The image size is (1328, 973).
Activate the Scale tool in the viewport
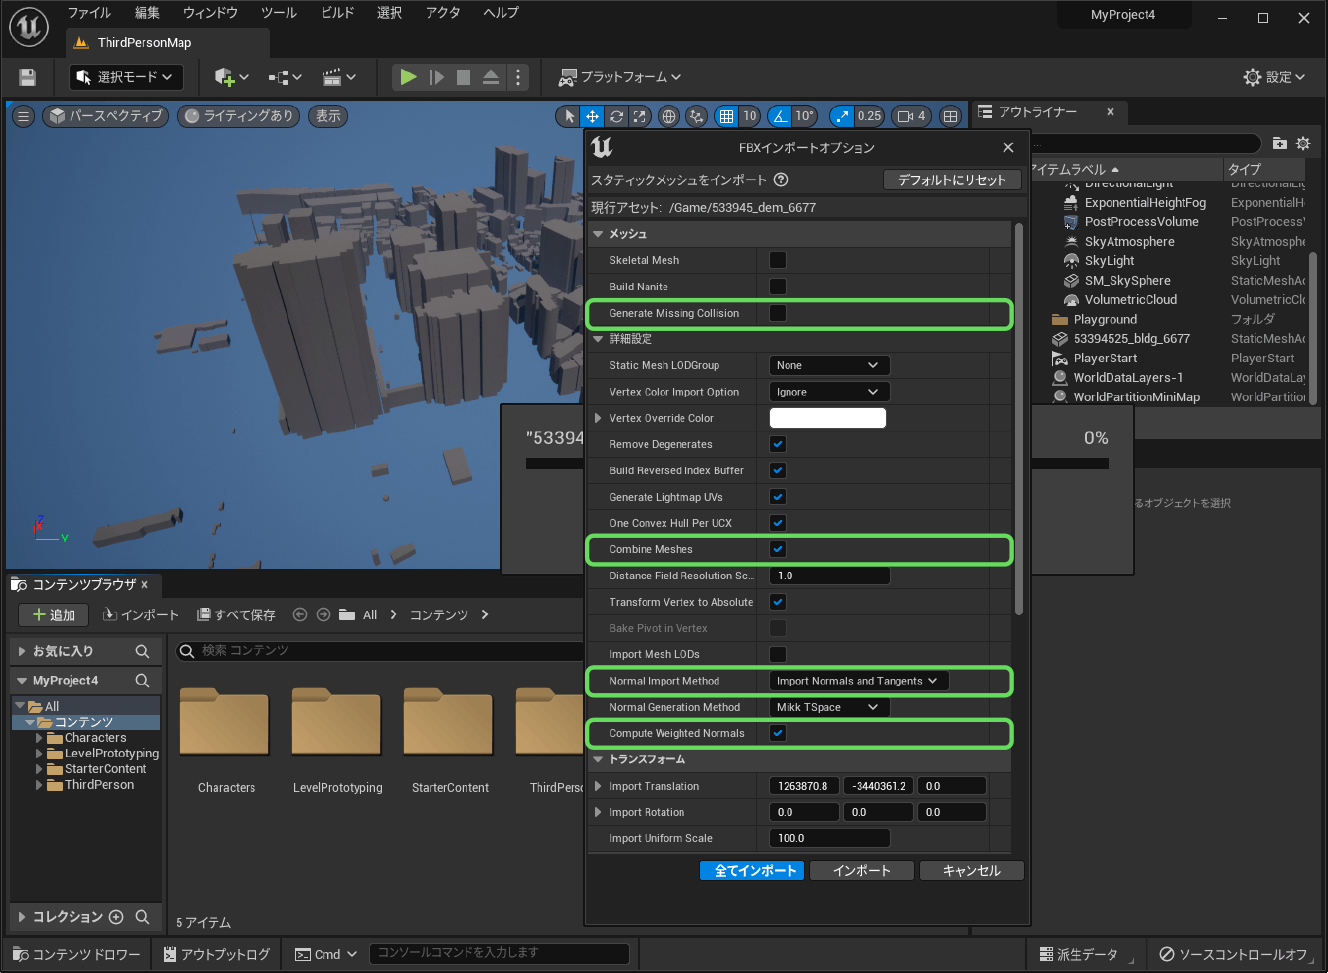click(x=640, y=116)
